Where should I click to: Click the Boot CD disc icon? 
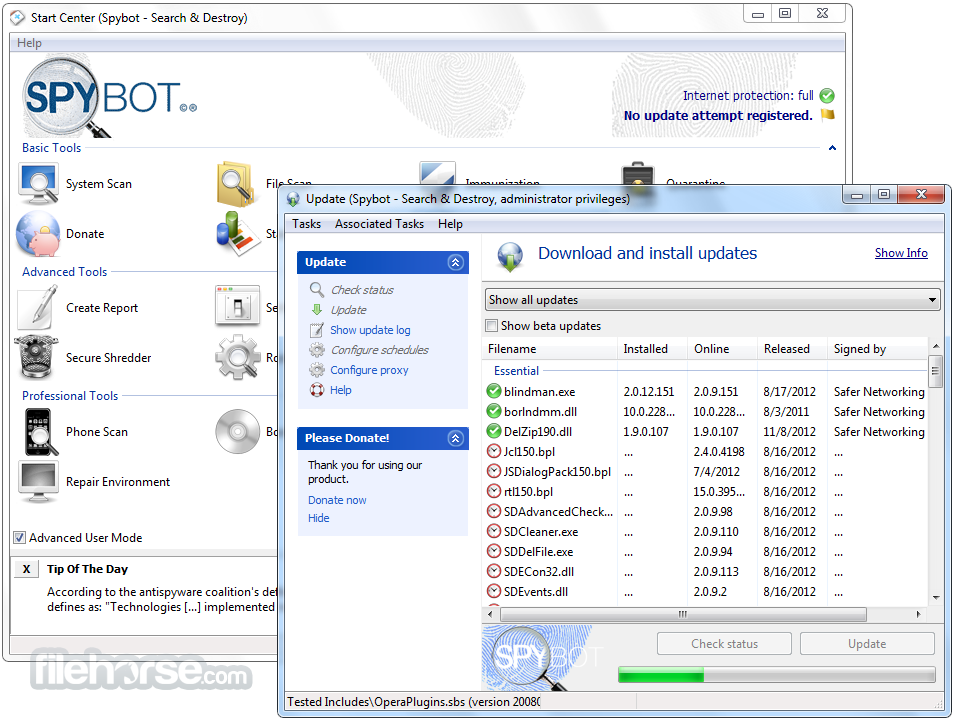click(238, 431)
